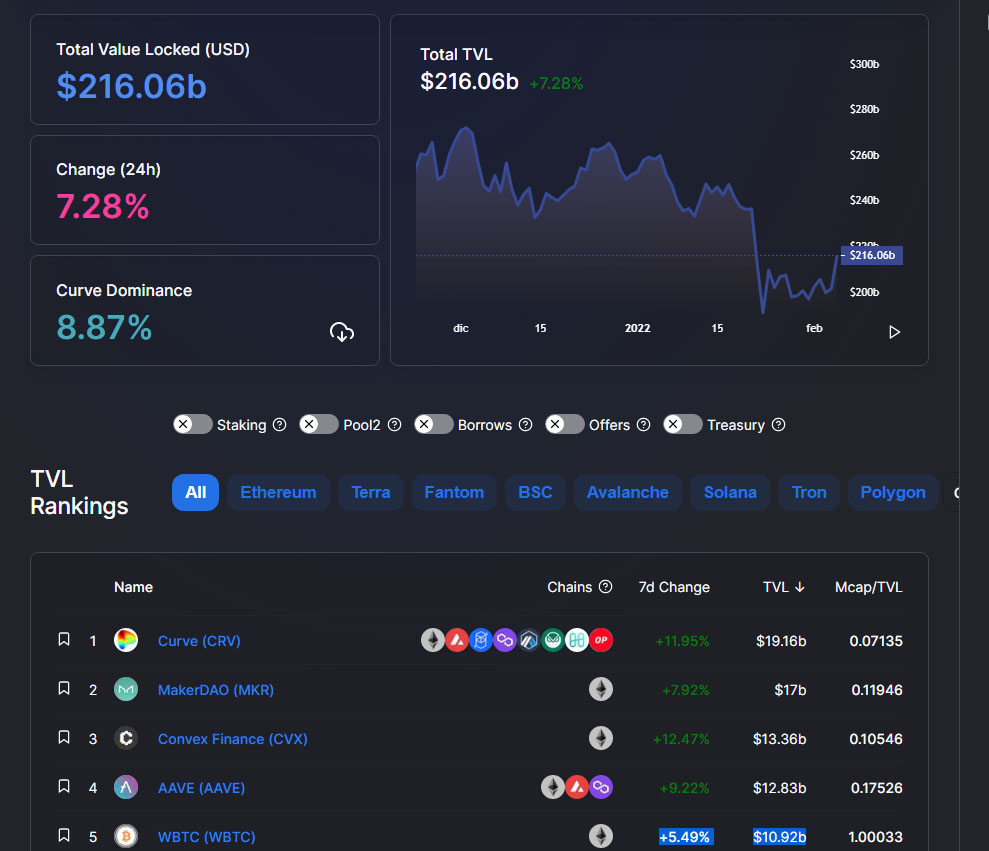Click Ethereum chain icon in Convex Finance row
Screen dimensions: 989x851
click(x=601, y=738)
